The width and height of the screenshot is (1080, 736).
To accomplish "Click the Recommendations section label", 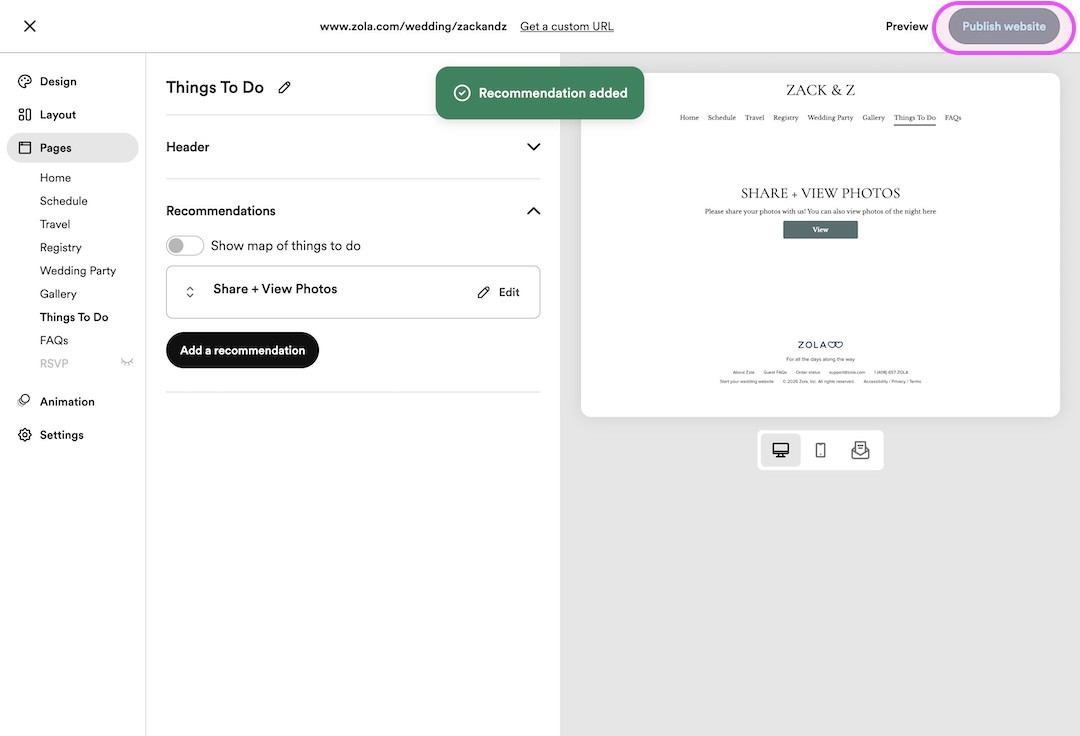I will [220, 211].
